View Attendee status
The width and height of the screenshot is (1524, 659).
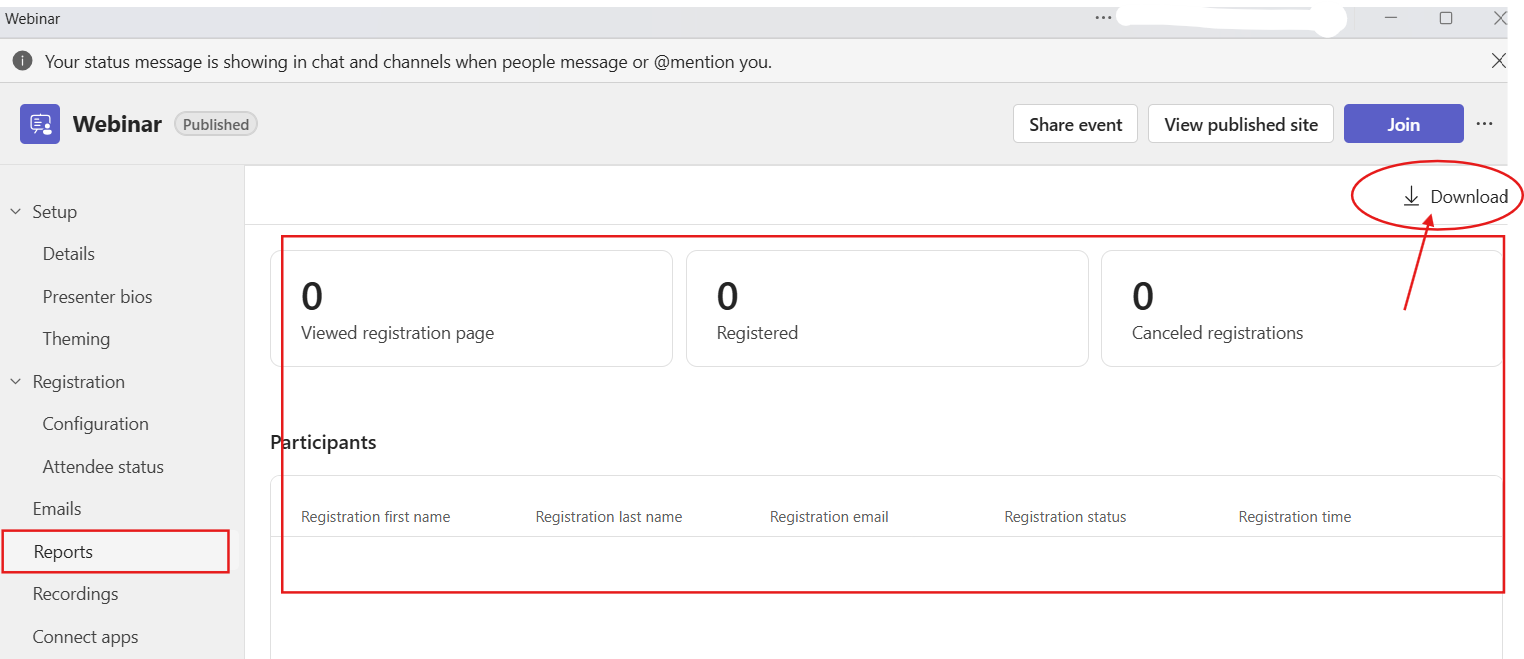click(x=103, y=467)
